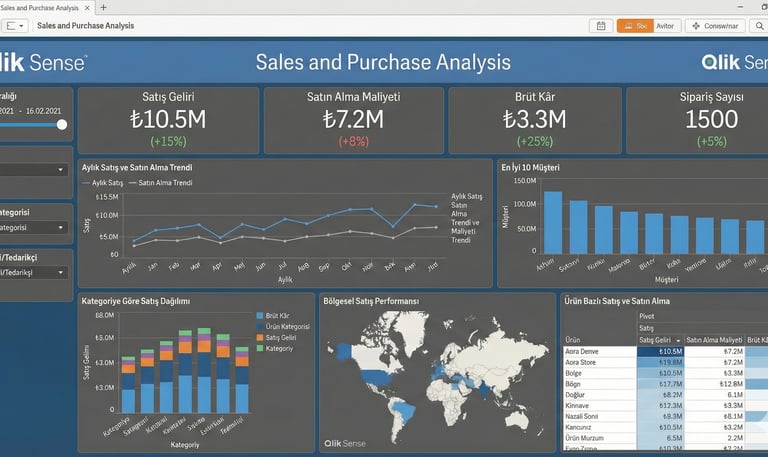Select the tallest bar in top customers chart

[x=553, y=222]
